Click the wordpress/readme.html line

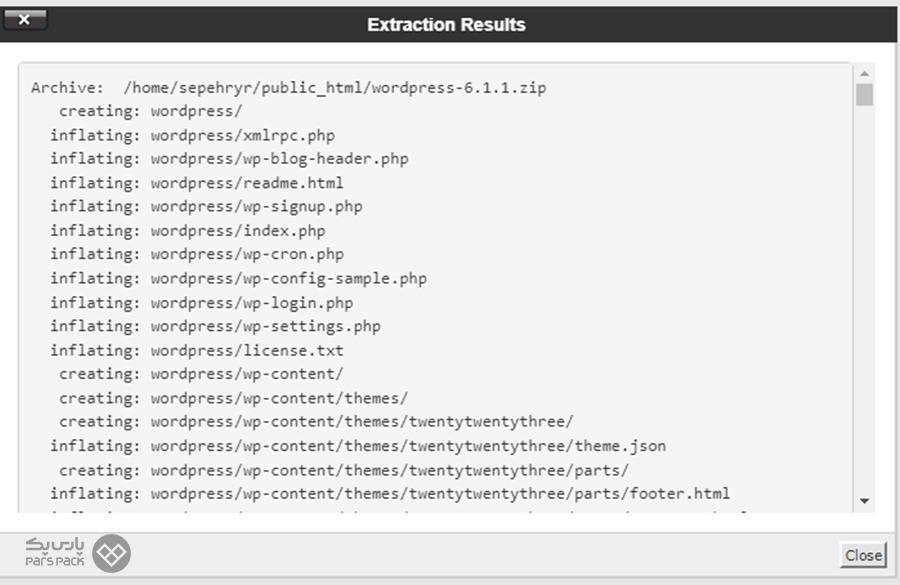197,183
